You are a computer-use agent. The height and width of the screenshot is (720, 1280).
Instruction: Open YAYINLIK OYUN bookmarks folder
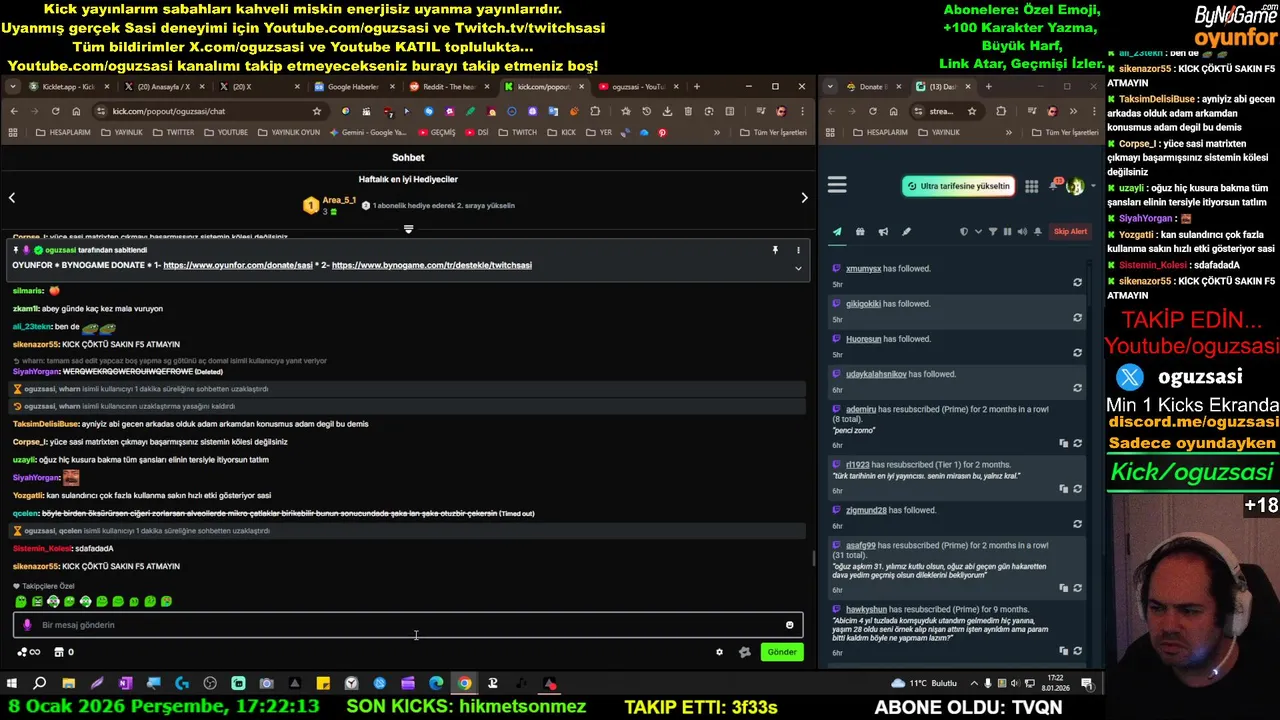tap(289, 132)
